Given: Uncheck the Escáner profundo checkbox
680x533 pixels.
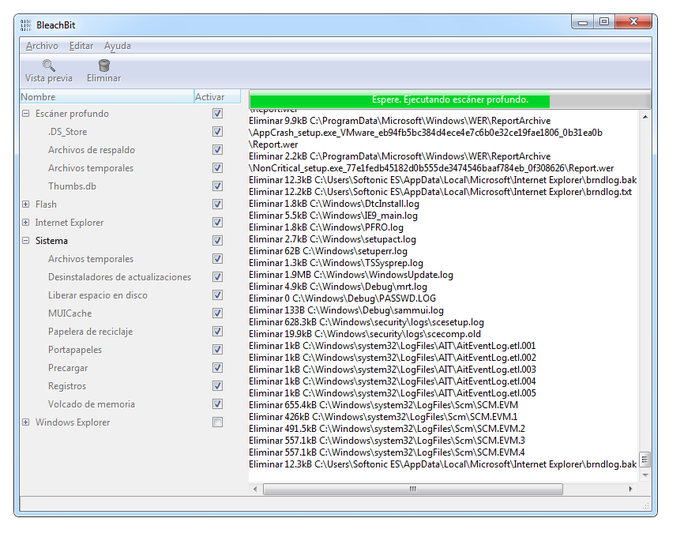Looking at the screenshot, I should pyautogui.click(x=218, y=114).
